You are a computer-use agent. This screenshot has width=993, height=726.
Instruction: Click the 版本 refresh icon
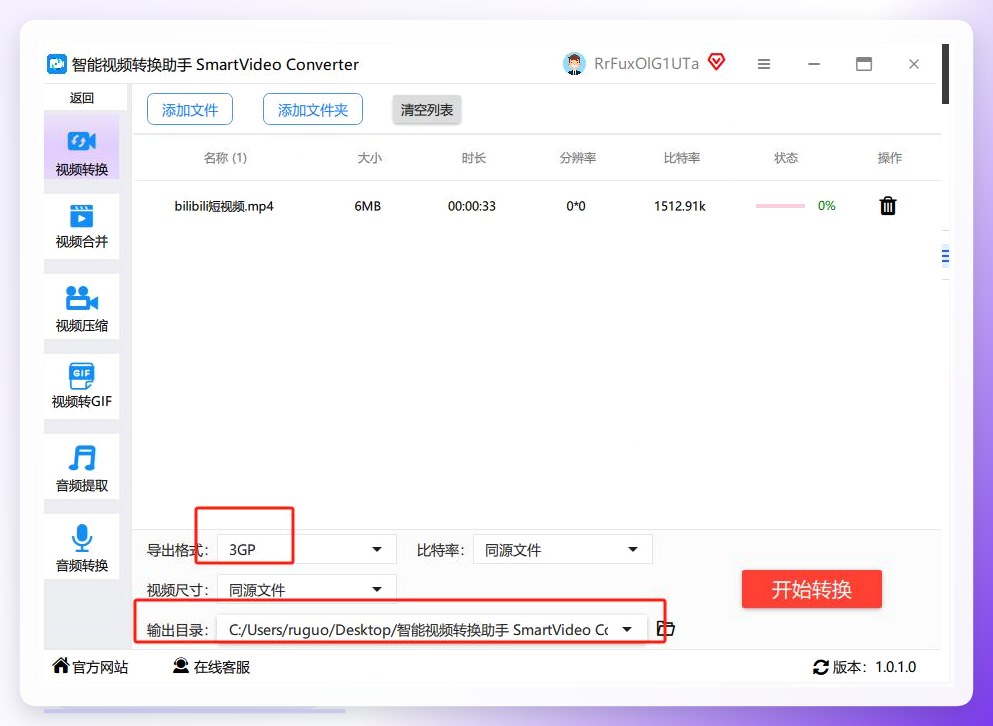point(821,667)
